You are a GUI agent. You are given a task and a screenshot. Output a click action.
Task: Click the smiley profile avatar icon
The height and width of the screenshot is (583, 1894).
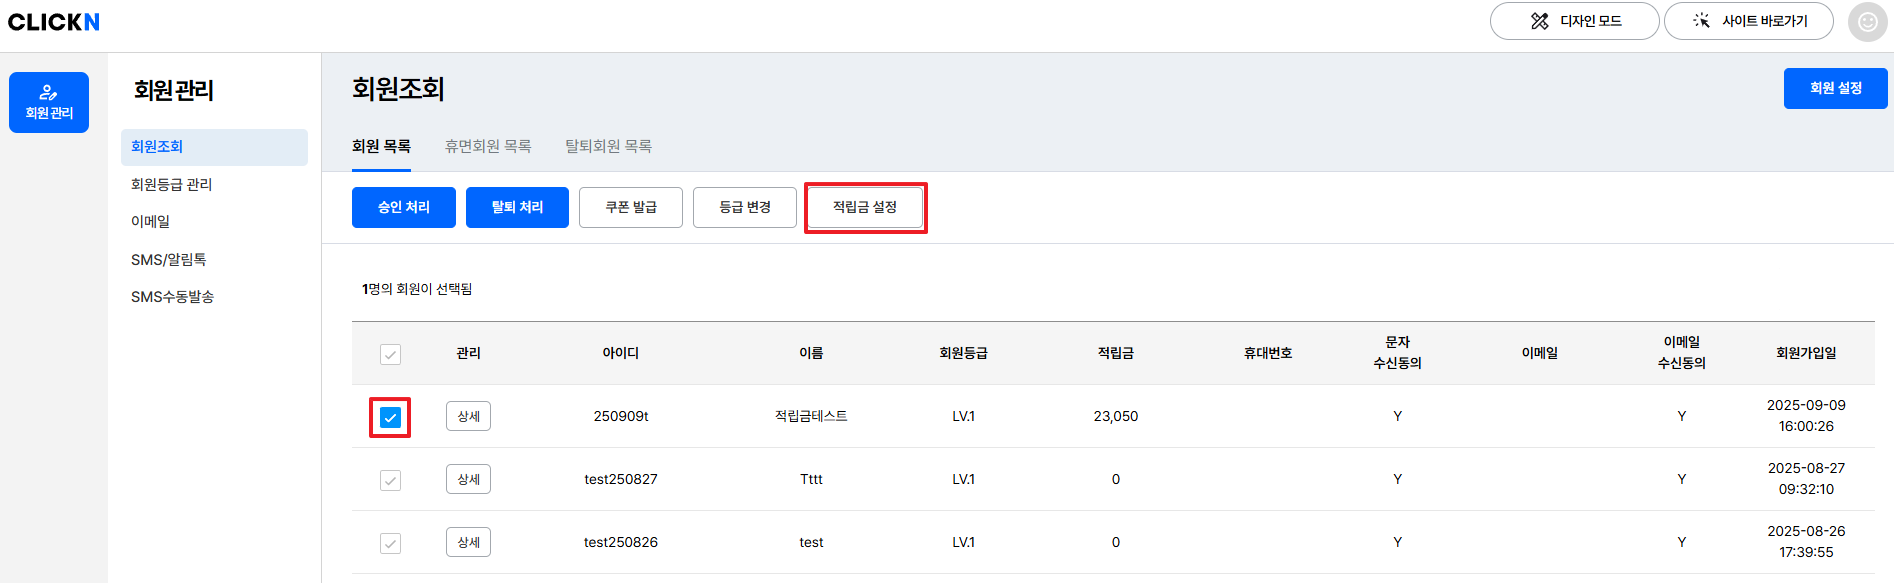(1867, 22)
